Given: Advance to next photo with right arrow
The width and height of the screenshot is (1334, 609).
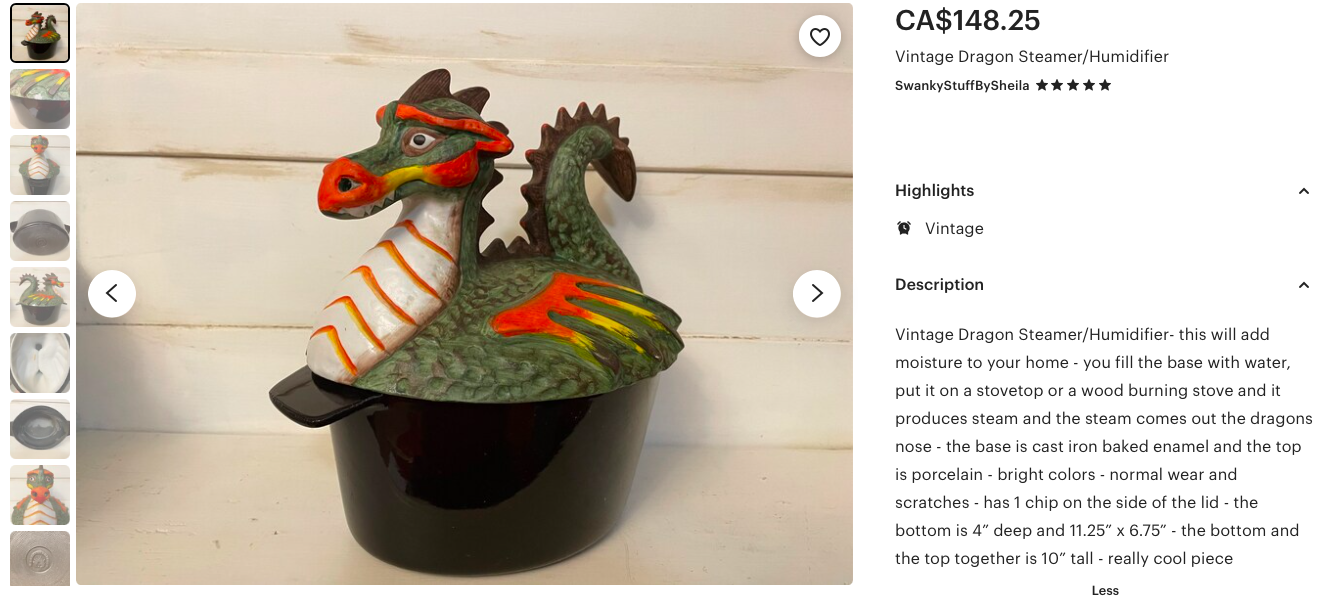Looking at the screenshot, I should pyautogui.click(x=817, y=293).
